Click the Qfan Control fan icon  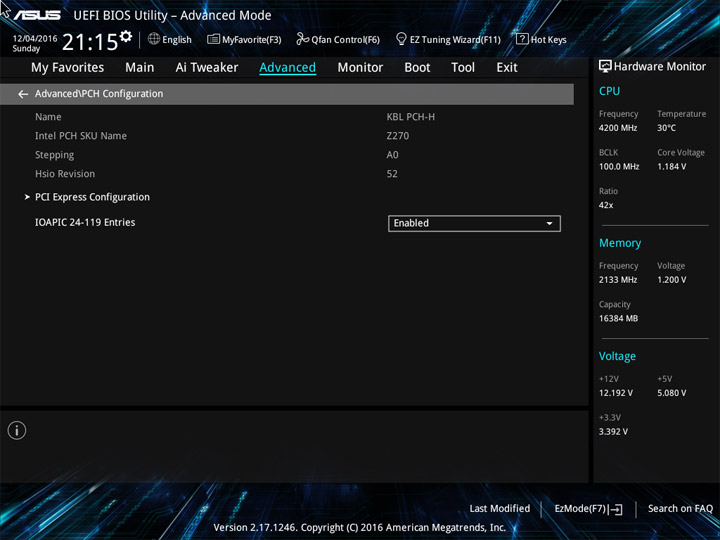[x=302, y=39]
